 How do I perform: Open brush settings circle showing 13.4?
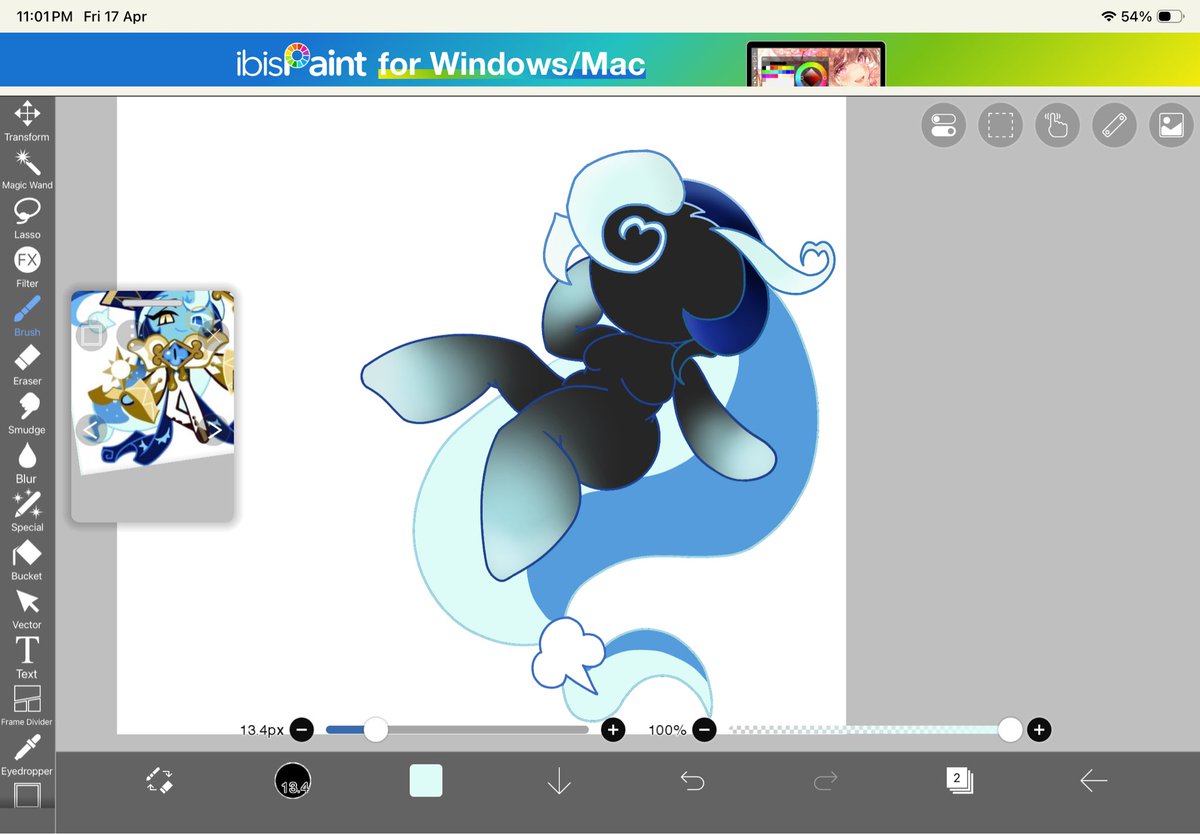pyautogui.click(x=293, y=781)
